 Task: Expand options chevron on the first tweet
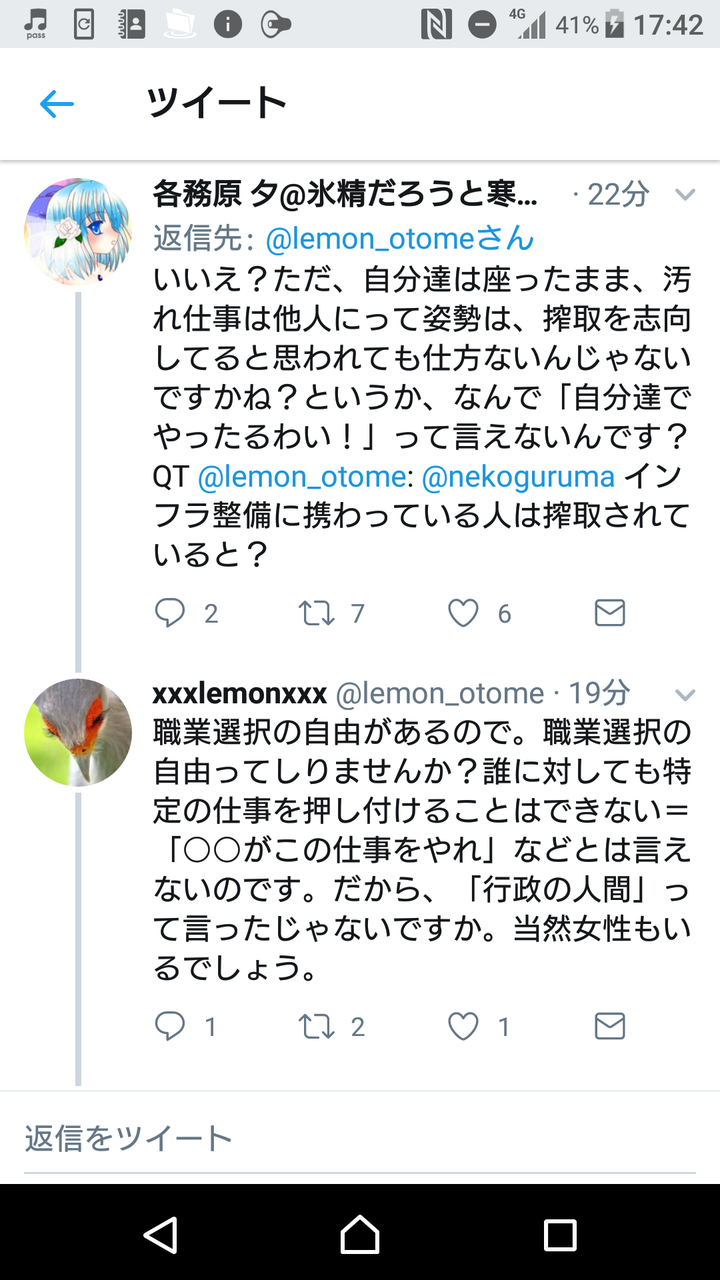pos(685,194)
